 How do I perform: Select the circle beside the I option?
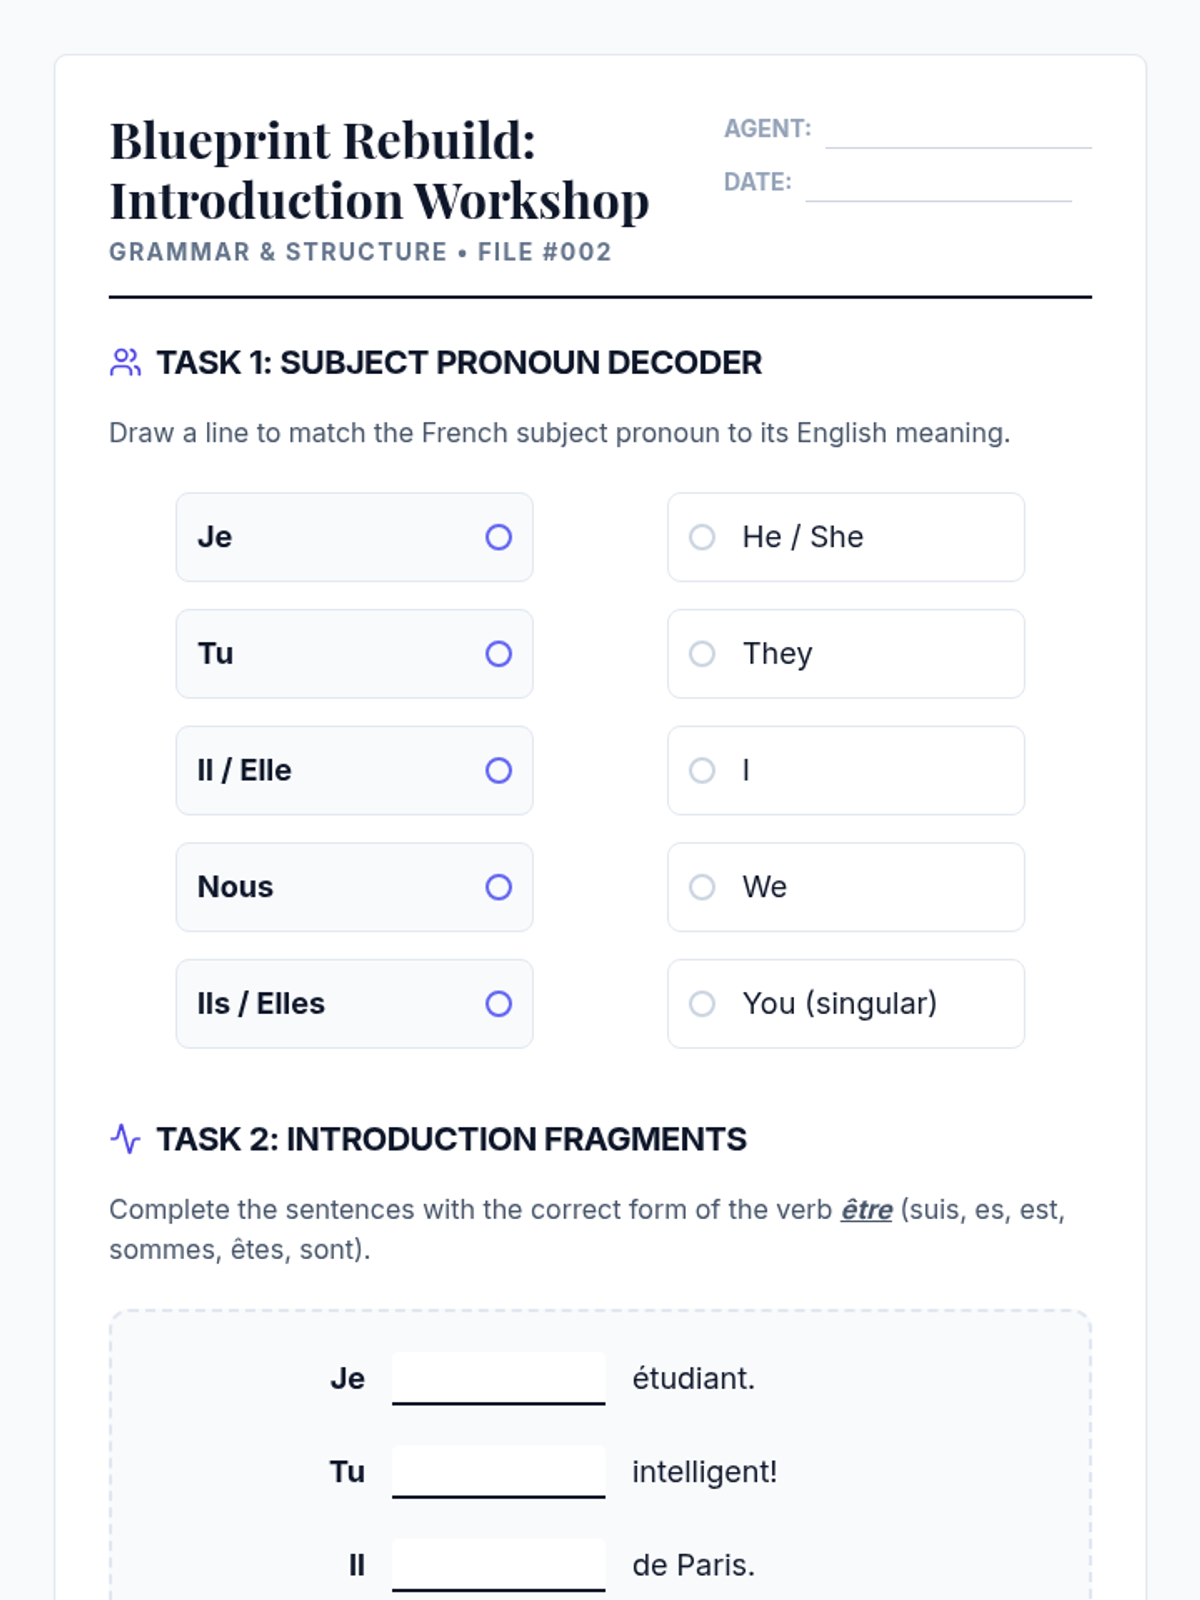click(702, 771)
